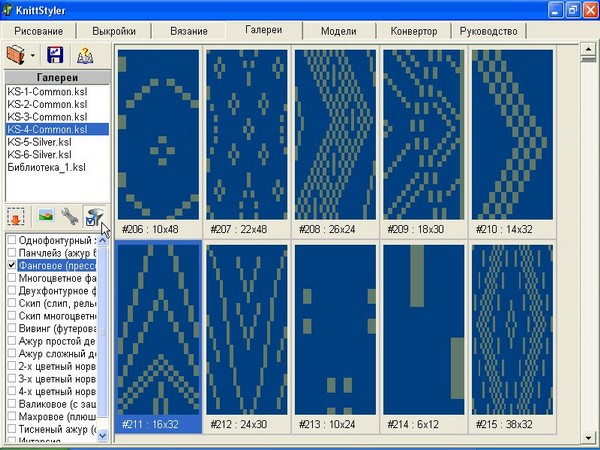Open the Руководство tab

pyautogui.click(x=489, y=31)
